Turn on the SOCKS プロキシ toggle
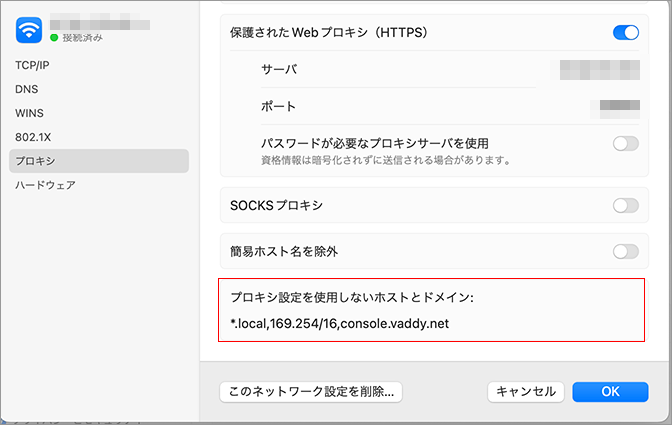The width and height of the screenshot is (672, 425). (626, 206)
